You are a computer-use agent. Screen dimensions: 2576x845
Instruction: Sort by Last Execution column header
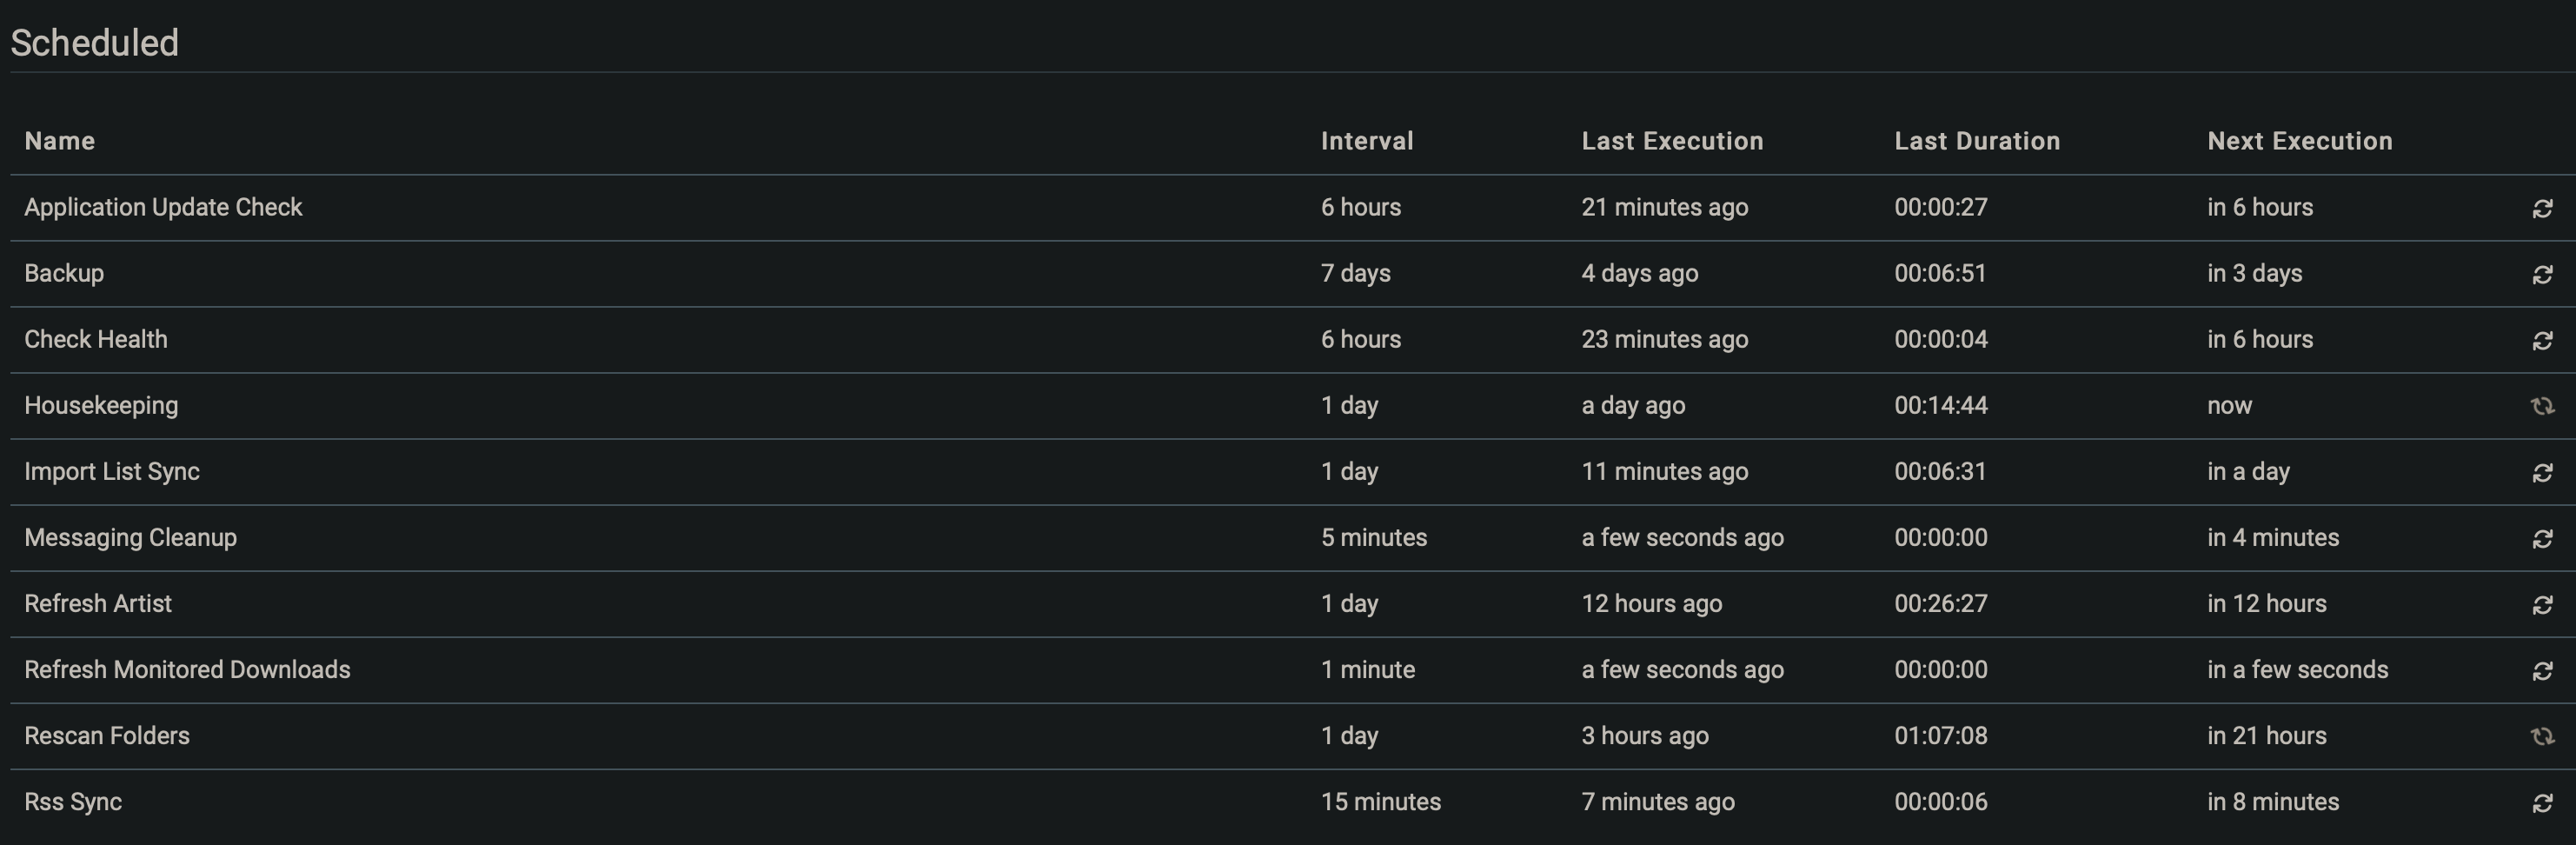point(1671,140)
